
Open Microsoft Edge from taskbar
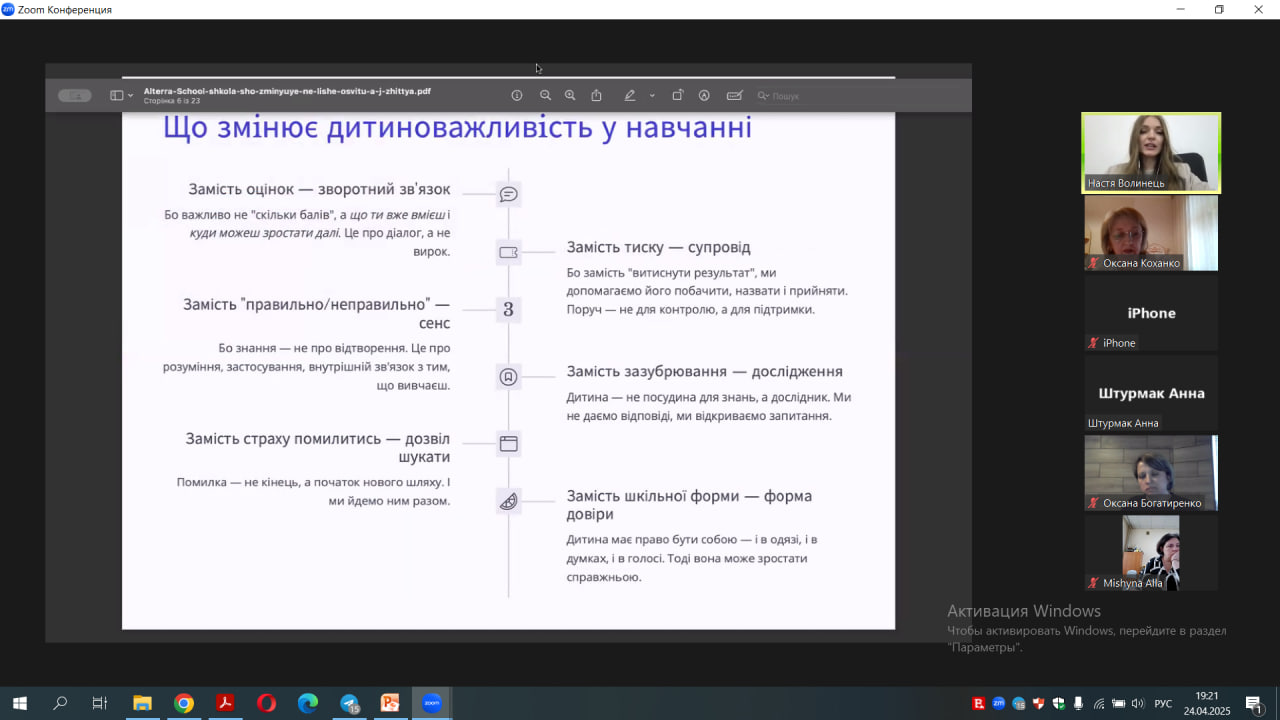tap(308, 703)
